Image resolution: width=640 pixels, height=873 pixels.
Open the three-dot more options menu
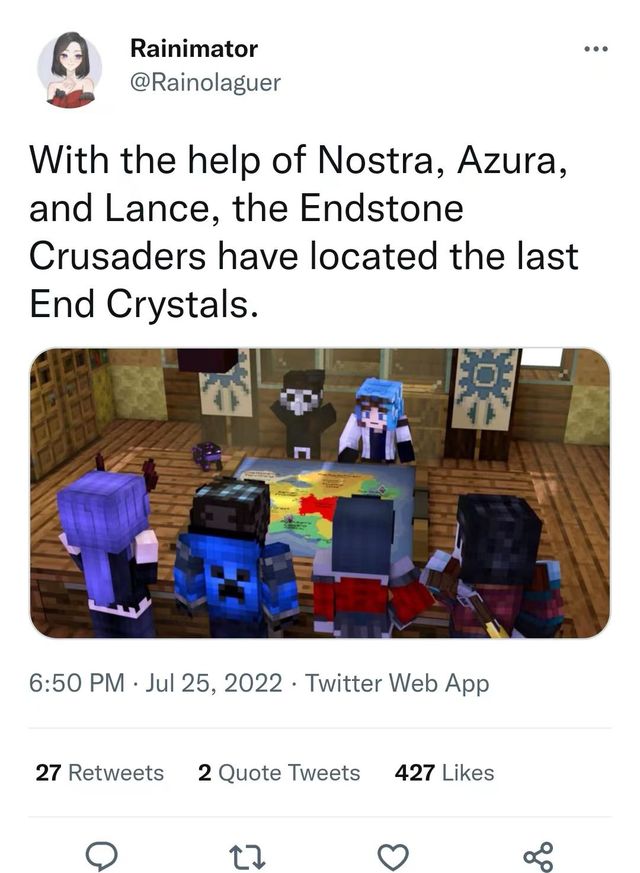[596, 49]
